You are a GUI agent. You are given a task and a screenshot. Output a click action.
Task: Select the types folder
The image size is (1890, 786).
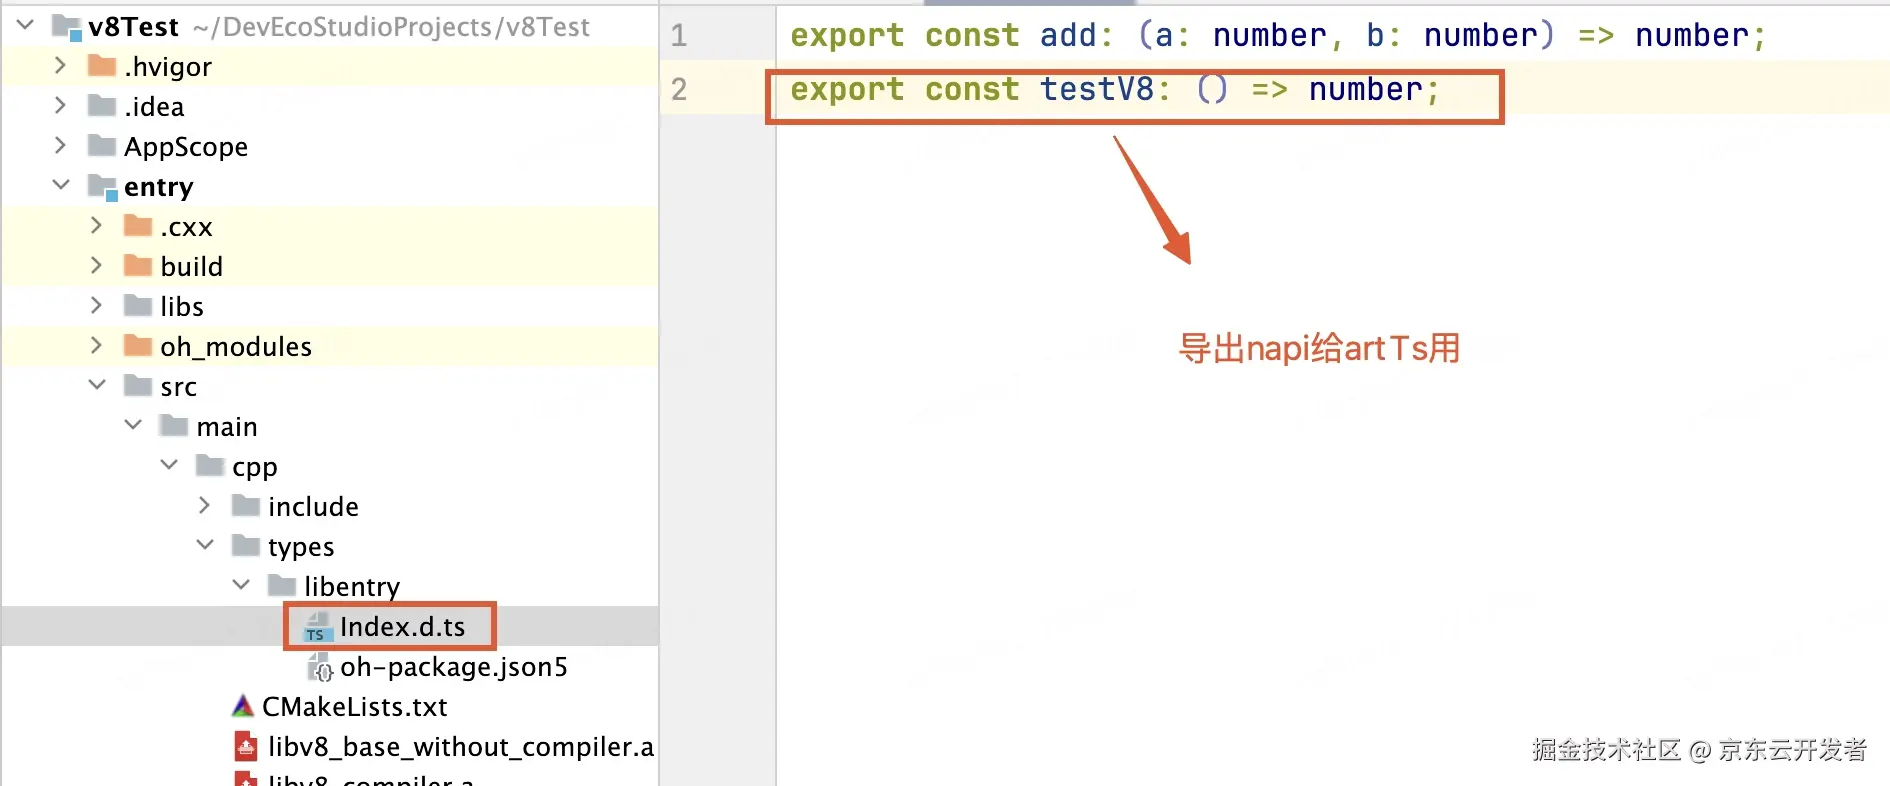[x=301, y=547]
